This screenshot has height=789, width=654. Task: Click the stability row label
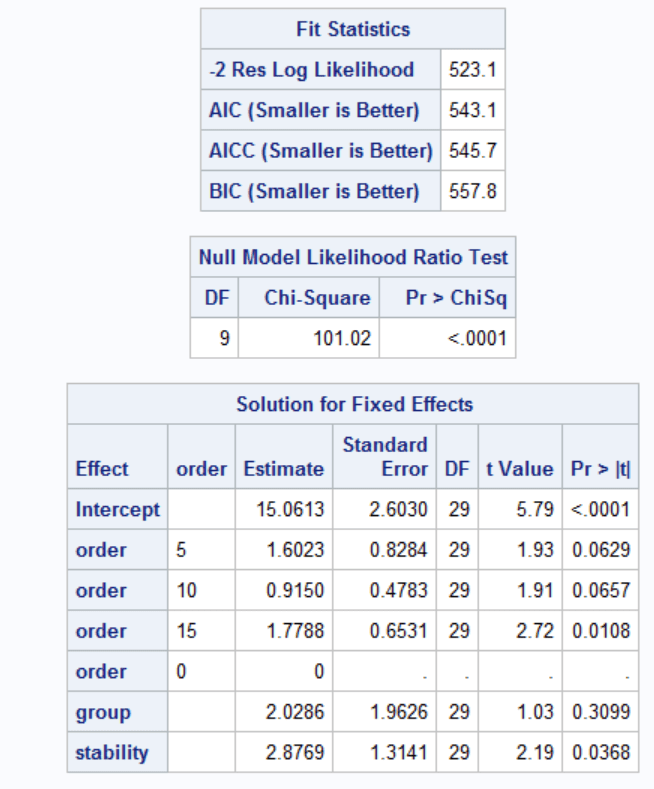(112, 753)
